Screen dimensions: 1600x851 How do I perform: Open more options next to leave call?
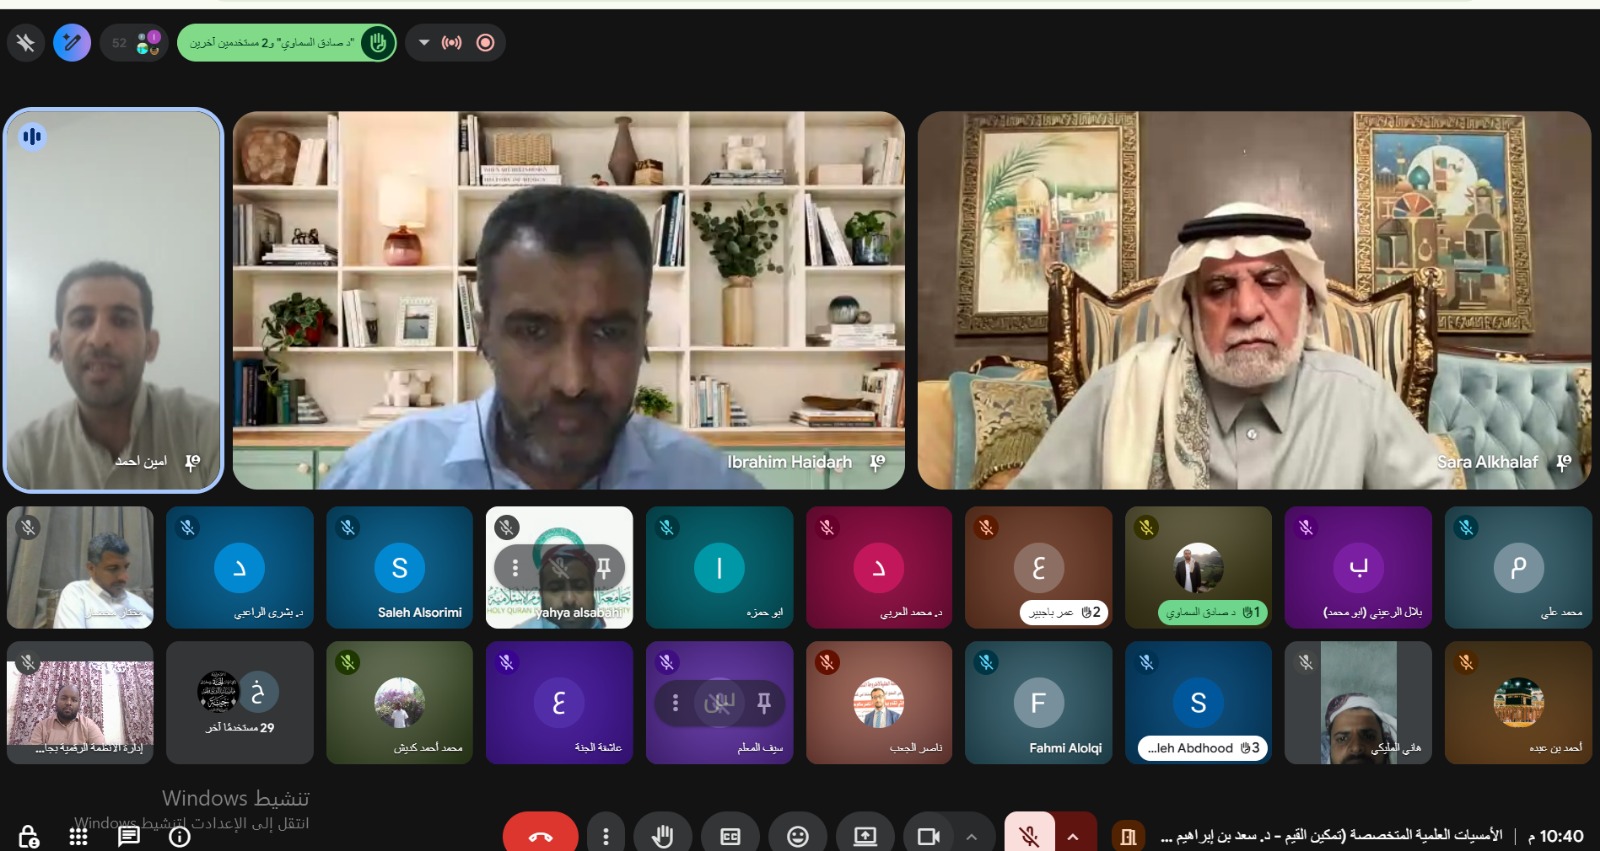[605, 835]
